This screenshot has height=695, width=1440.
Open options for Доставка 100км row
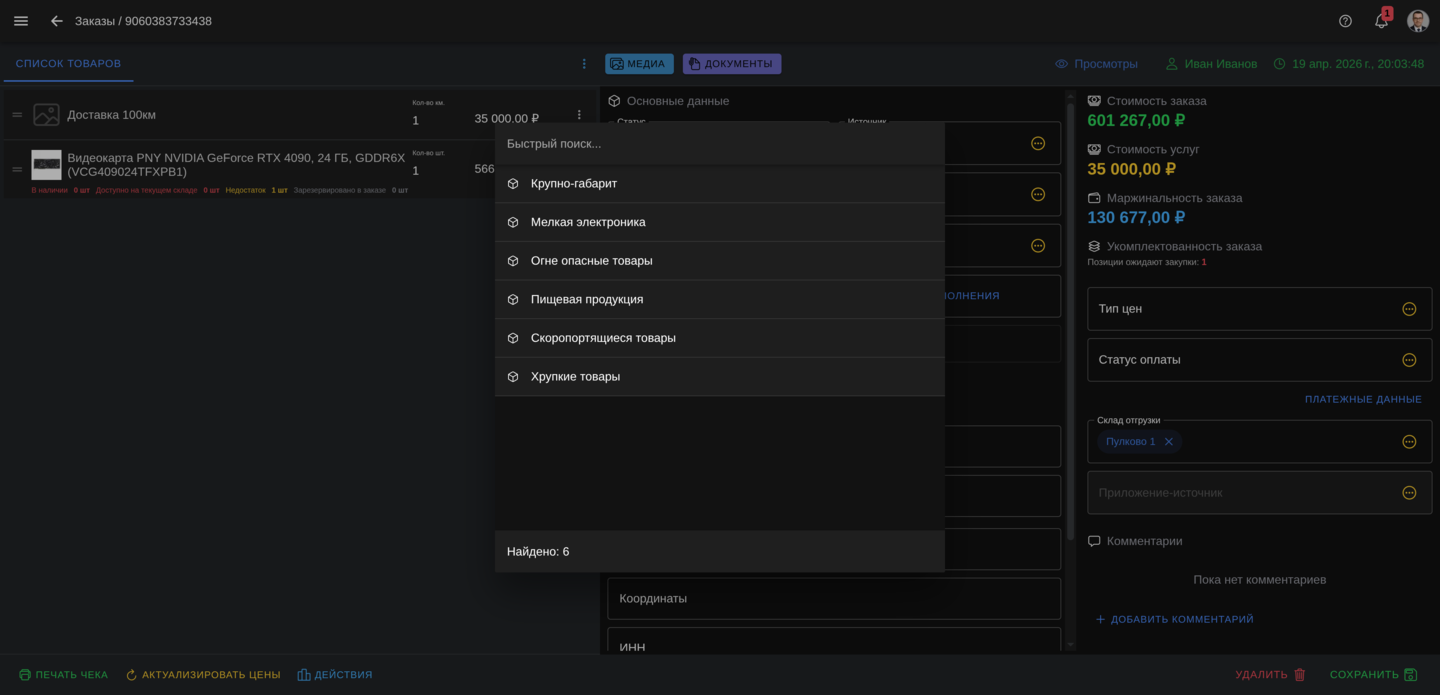point(579,115)
